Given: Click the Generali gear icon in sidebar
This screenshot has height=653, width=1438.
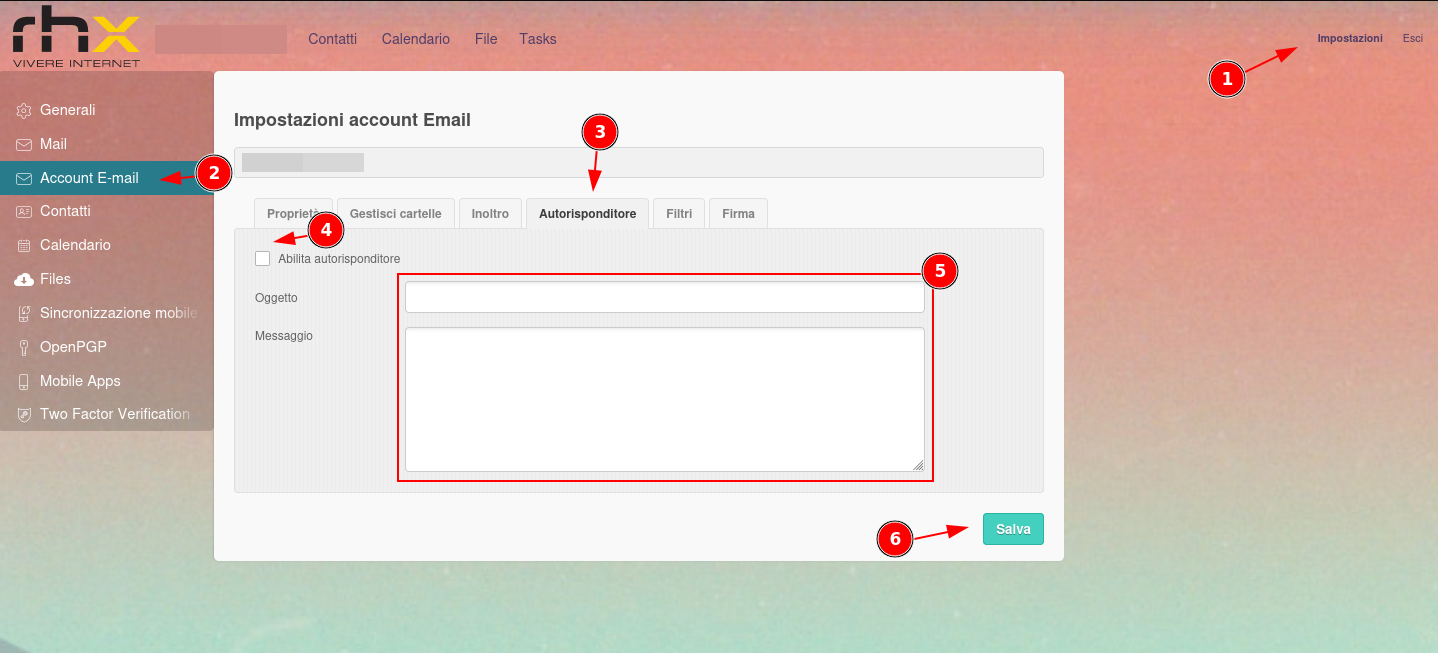Looking at the screenshot, I should (24, 110).
